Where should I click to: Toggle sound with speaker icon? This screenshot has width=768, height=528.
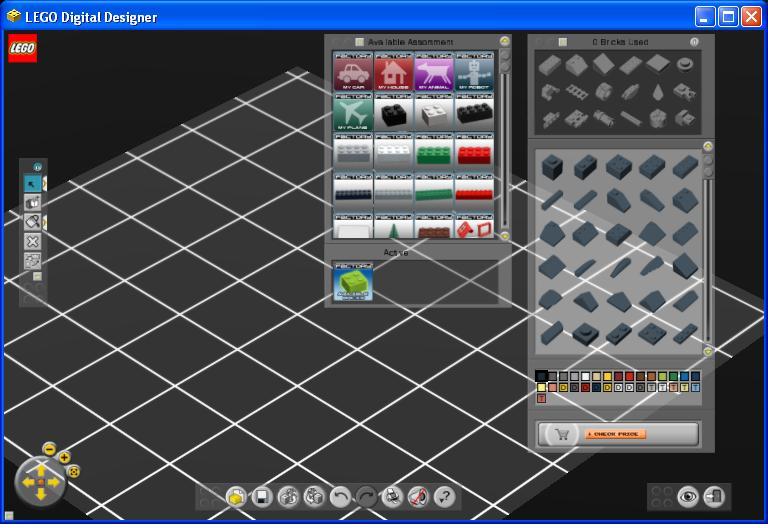click(418, 497)
